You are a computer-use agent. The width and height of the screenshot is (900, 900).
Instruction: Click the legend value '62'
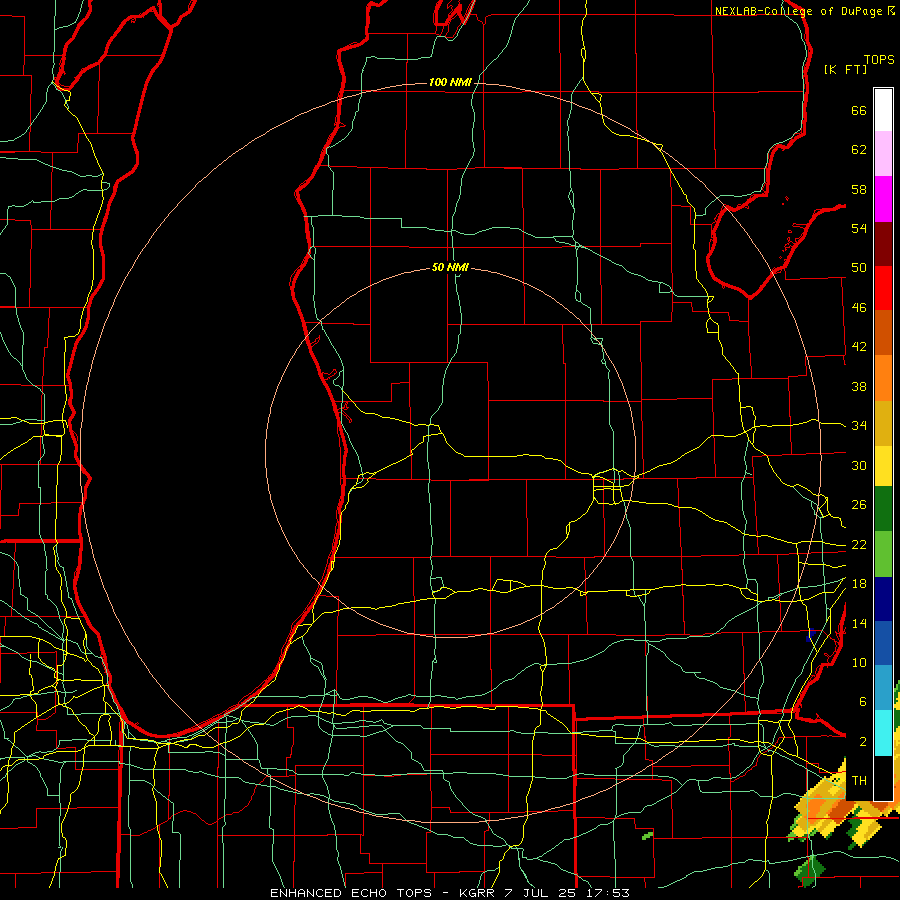[x=859, y=150]
